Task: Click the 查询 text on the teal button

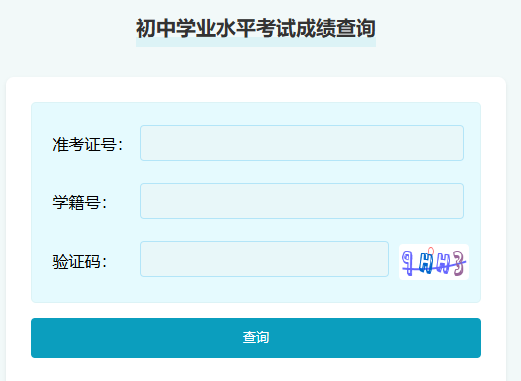Action: [256, 337]
